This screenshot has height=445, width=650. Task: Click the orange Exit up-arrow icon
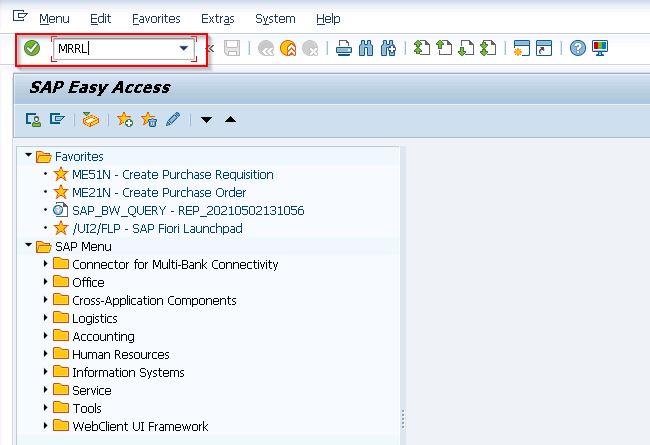(x=288, y=49)
